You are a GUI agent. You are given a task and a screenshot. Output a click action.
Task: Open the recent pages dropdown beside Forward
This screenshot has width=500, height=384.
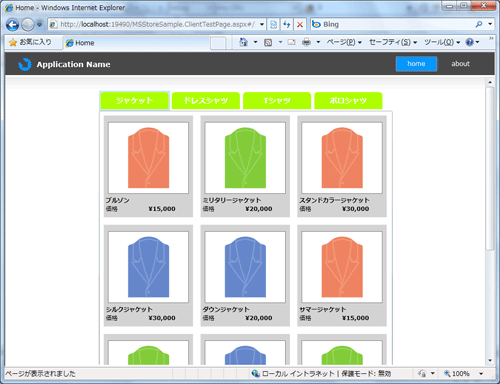[40, 24]
